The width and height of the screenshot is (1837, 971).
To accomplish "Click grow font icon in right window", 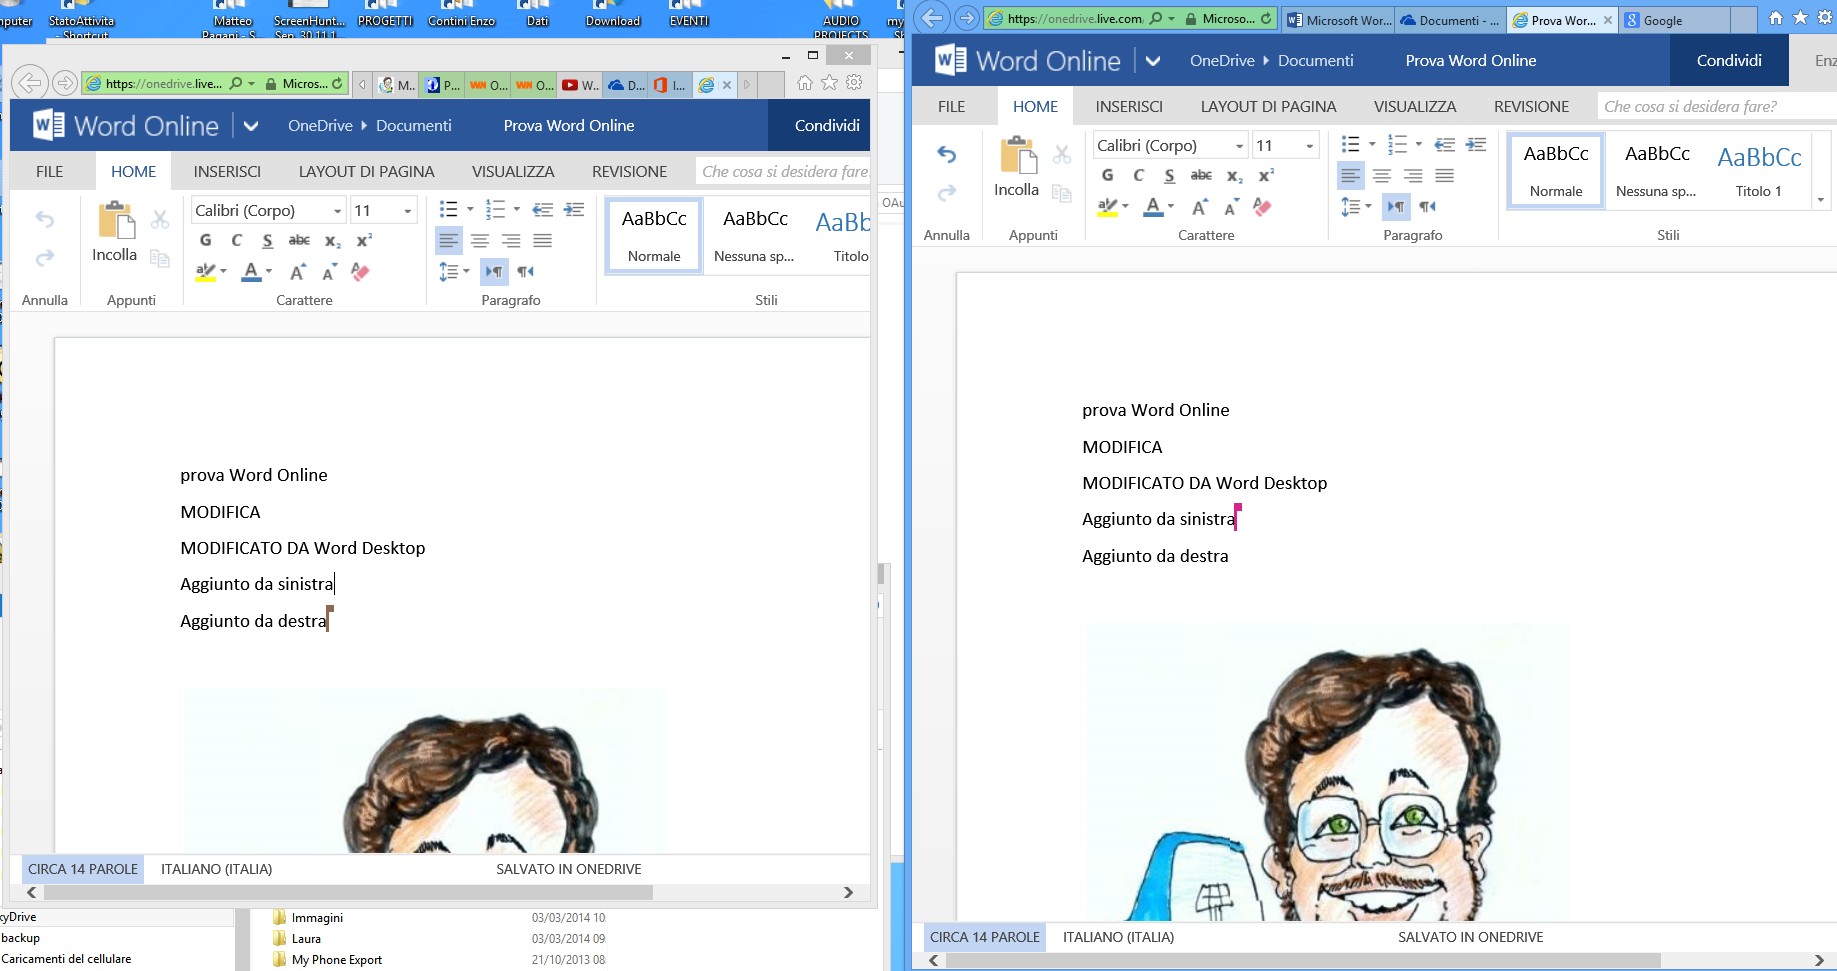I will point(1199,207).
